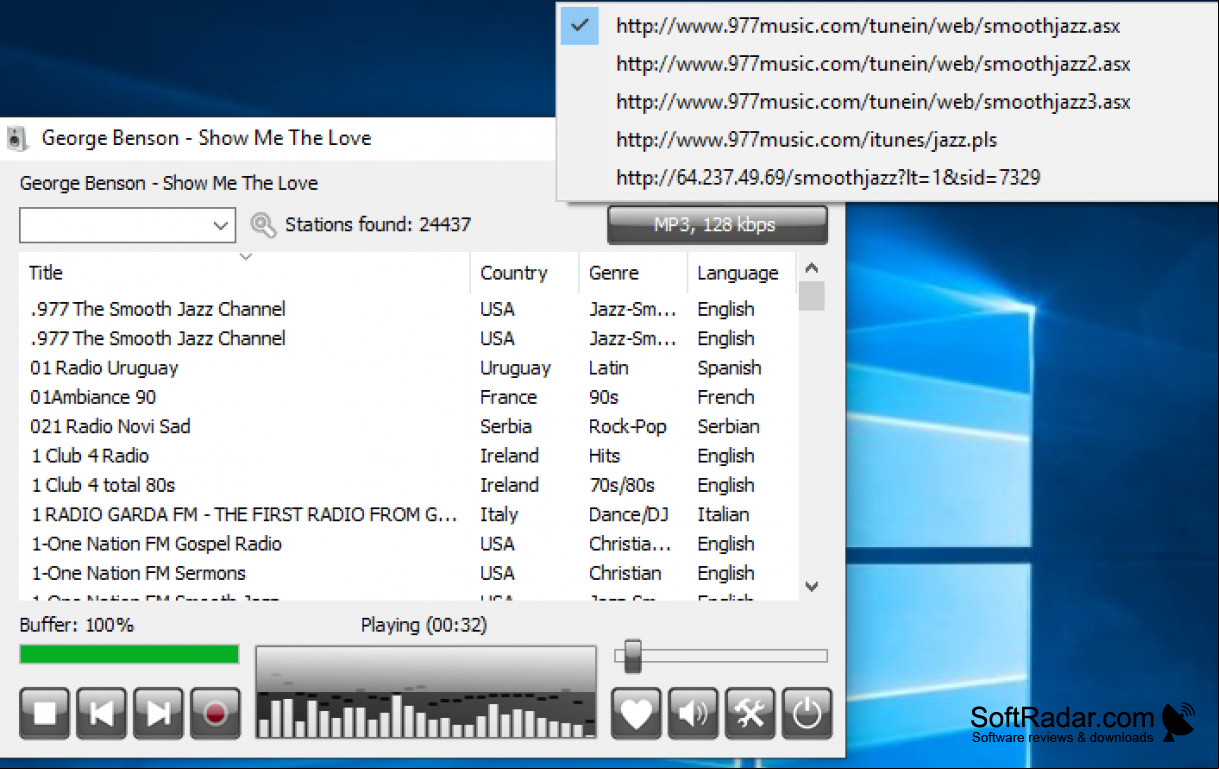Sort list by Language column header
1219x769 pixels.
click(x=740, y=273)
